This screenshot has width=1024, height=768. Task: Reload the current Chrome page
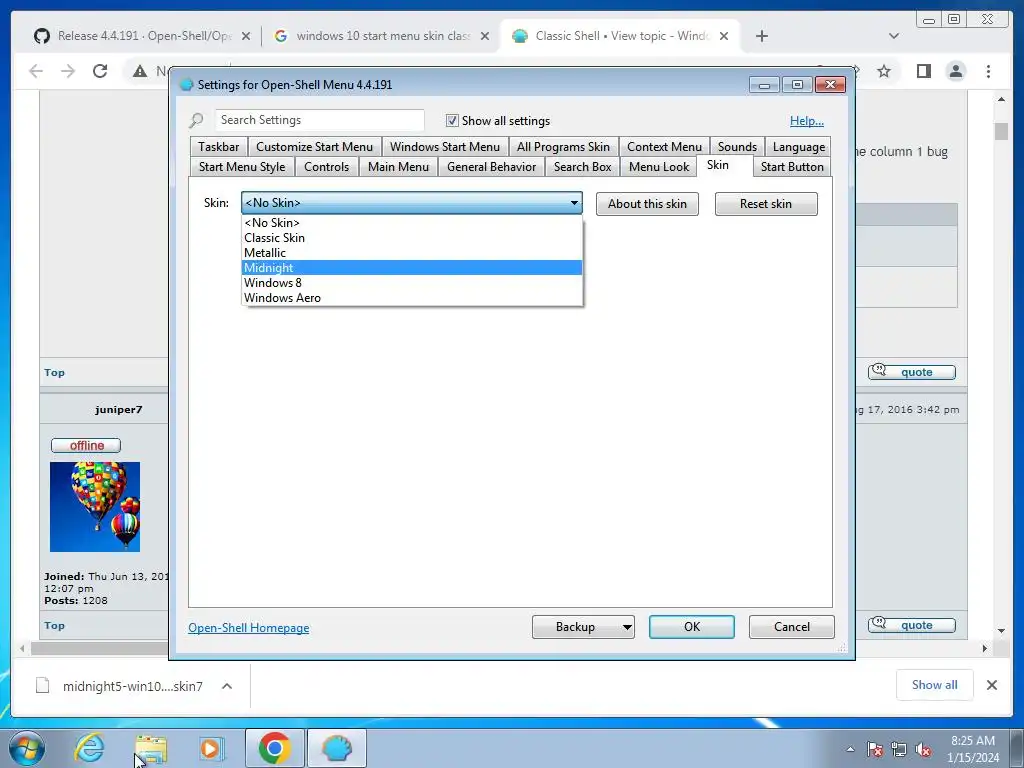pos(100,71)
